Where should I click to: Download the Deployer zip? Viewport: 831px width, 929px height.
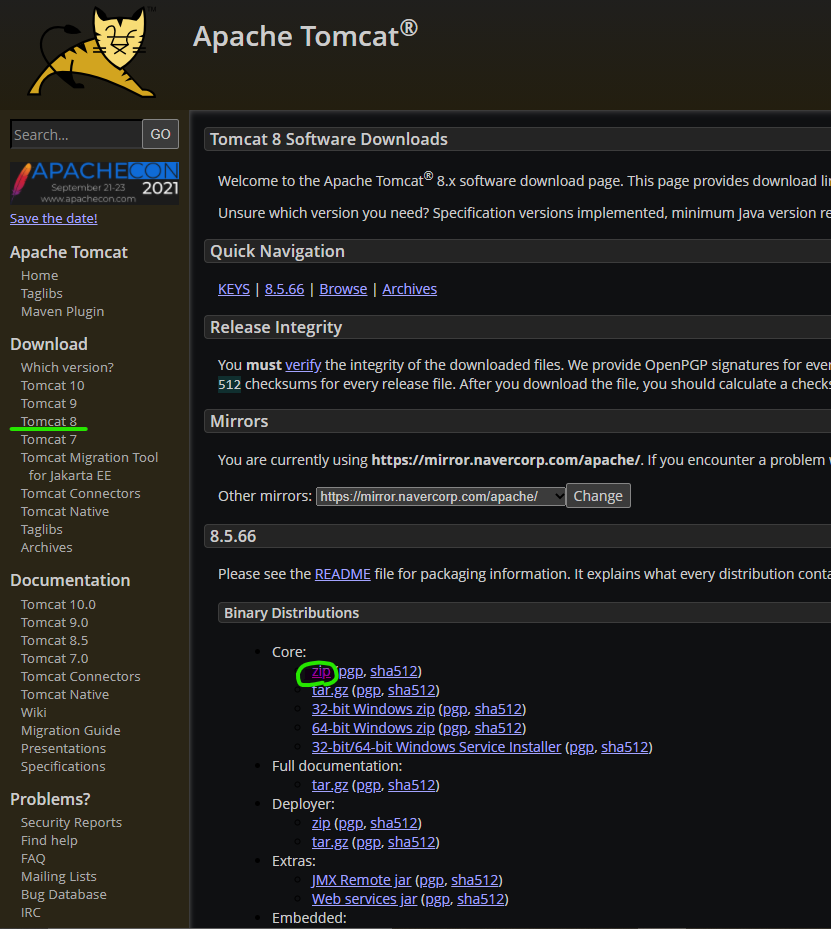(x=321, y=823)
